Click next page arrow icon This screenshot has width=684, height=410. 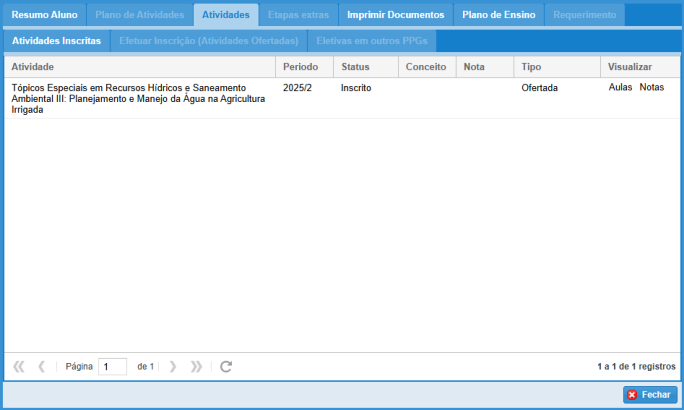point(173,367)
